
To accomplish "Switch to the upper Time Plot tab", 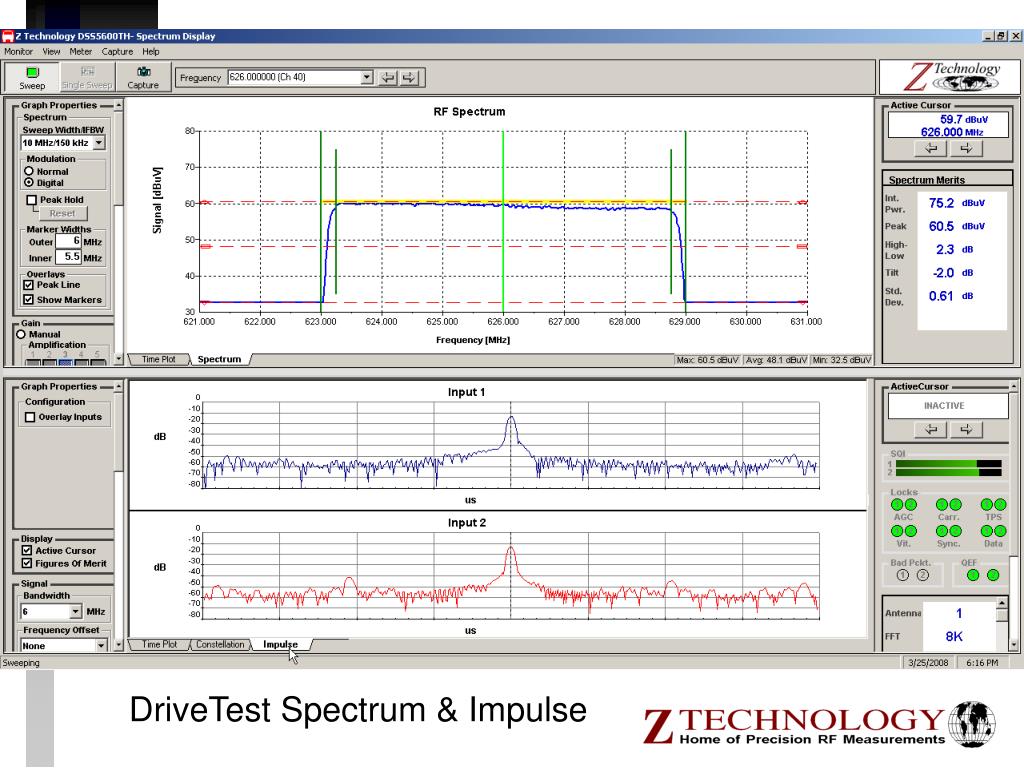I will pyautogui.click(x=159, y=359).
